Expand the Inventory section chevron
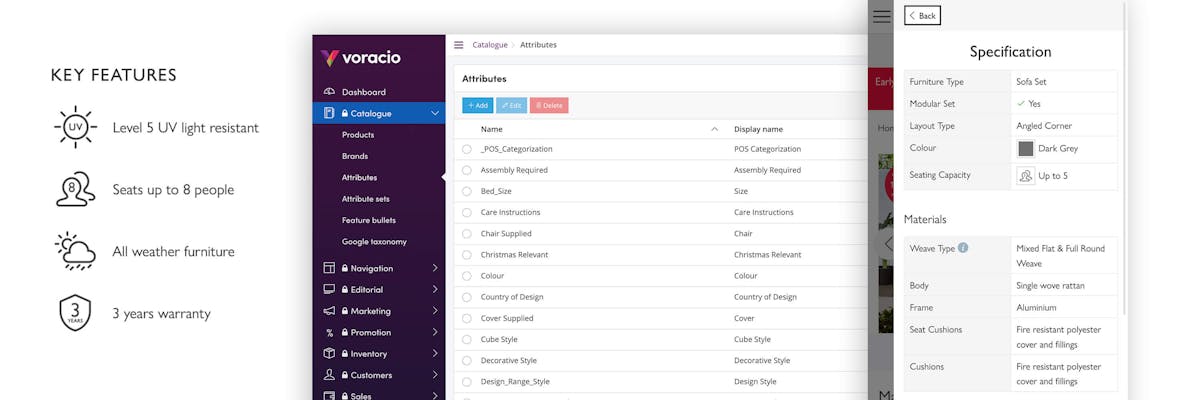This screenshot has width=1200, height=400. tap(435, 353)
